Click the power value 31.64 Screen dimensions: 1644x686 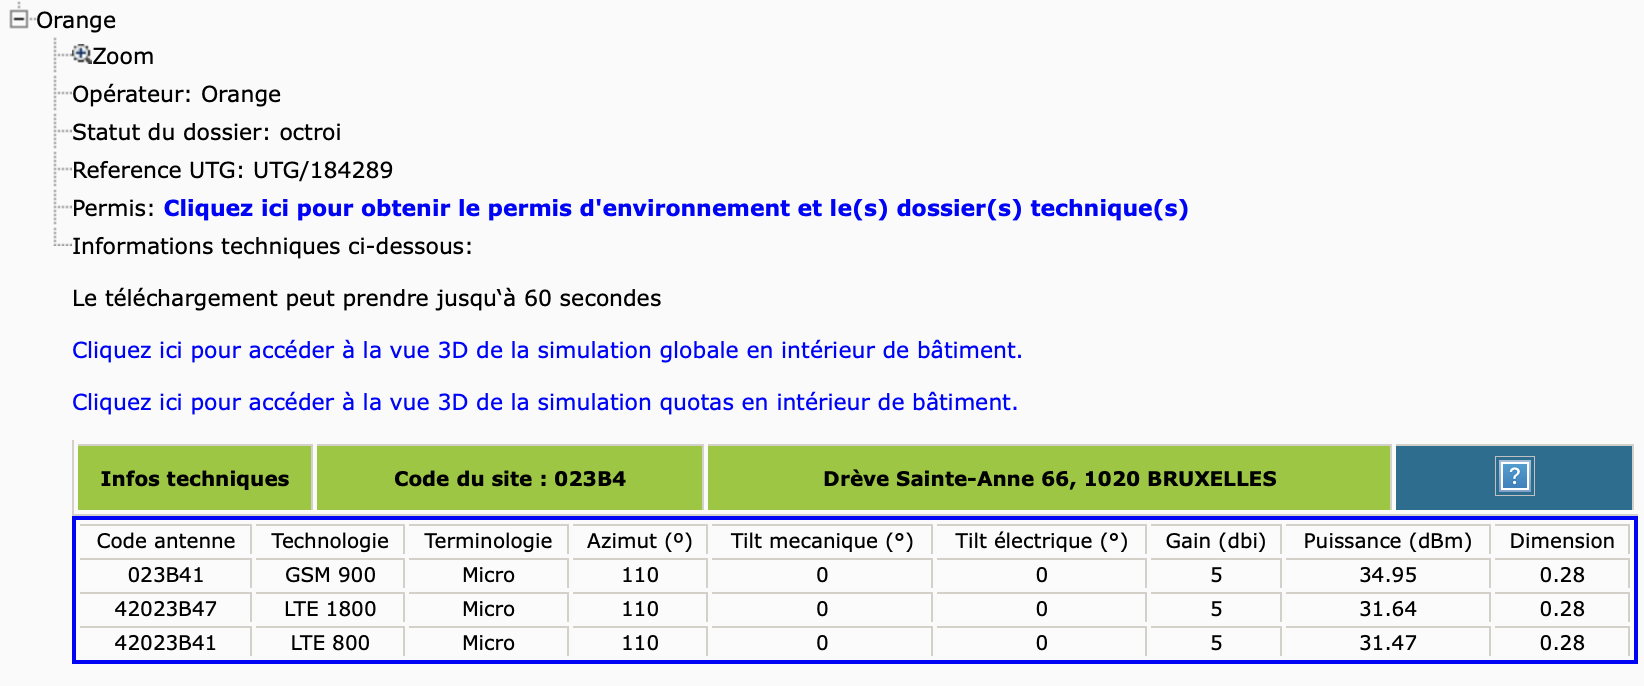click(1388, 609)
